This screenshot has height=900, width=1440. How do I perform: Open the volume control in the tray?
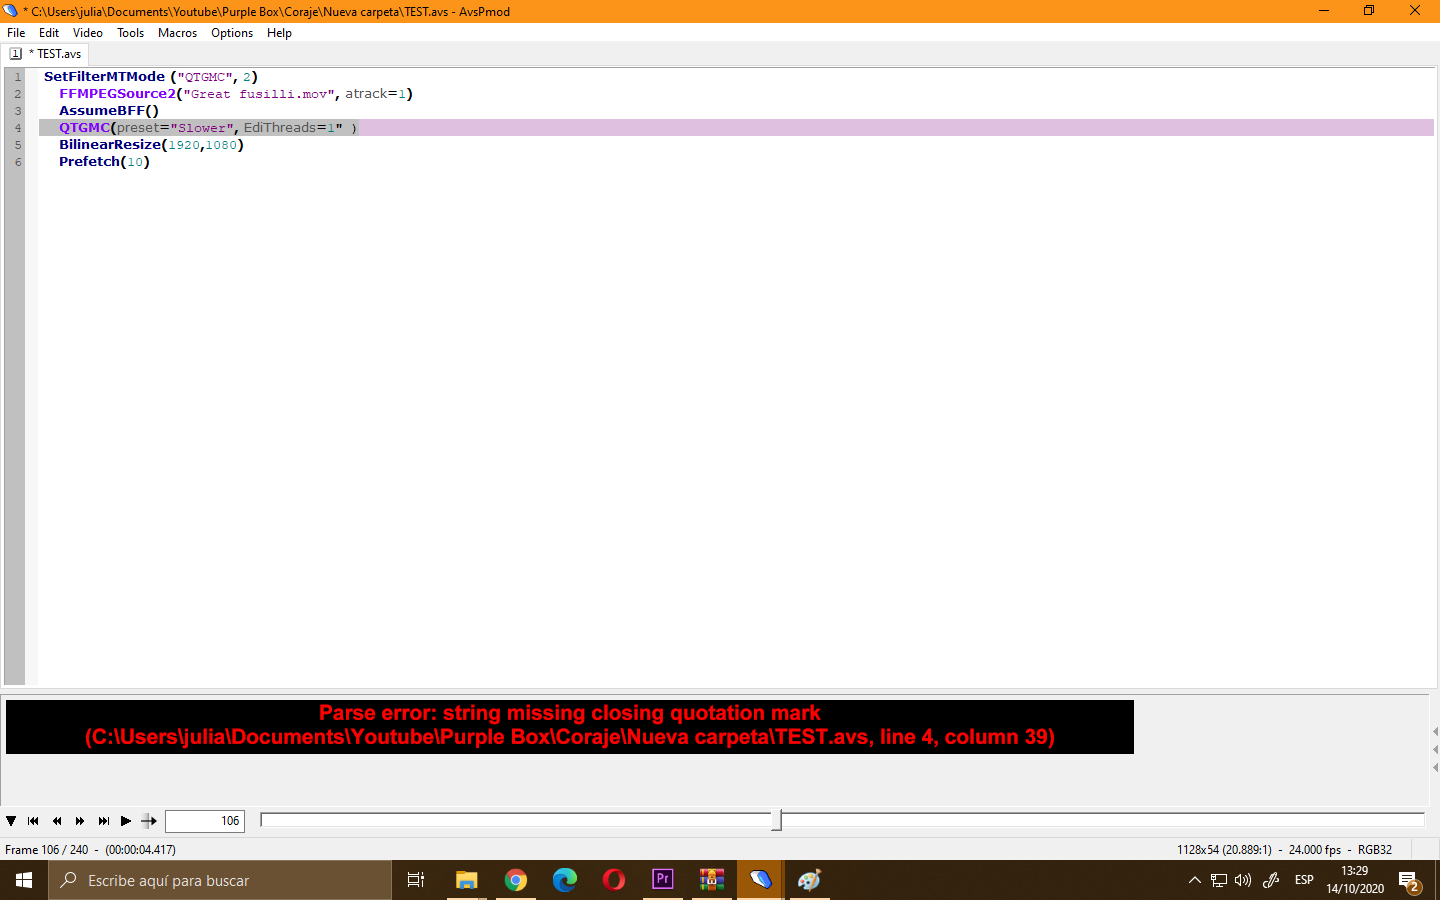1243,880
